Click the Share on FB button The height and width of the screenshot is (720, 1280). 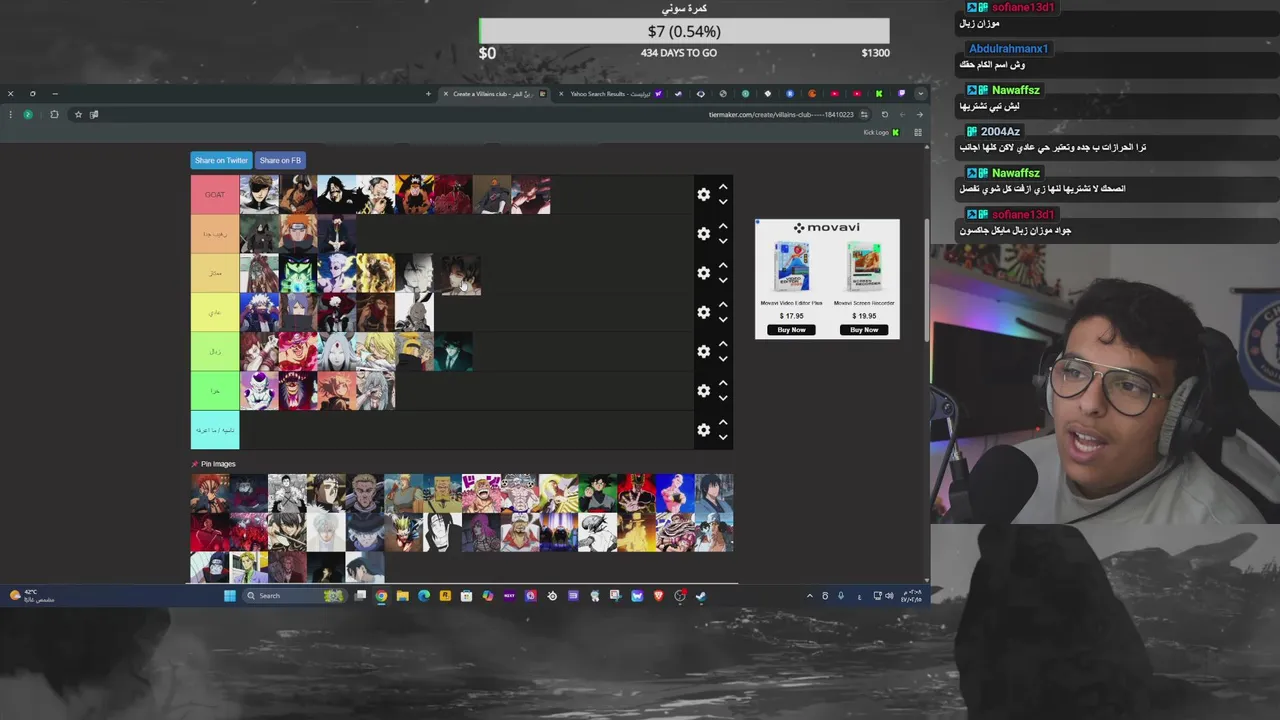click(x=280, y=160)
